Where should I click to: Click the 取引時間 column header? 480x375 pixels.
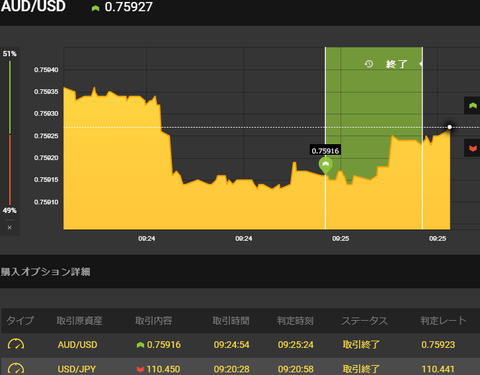231,320
